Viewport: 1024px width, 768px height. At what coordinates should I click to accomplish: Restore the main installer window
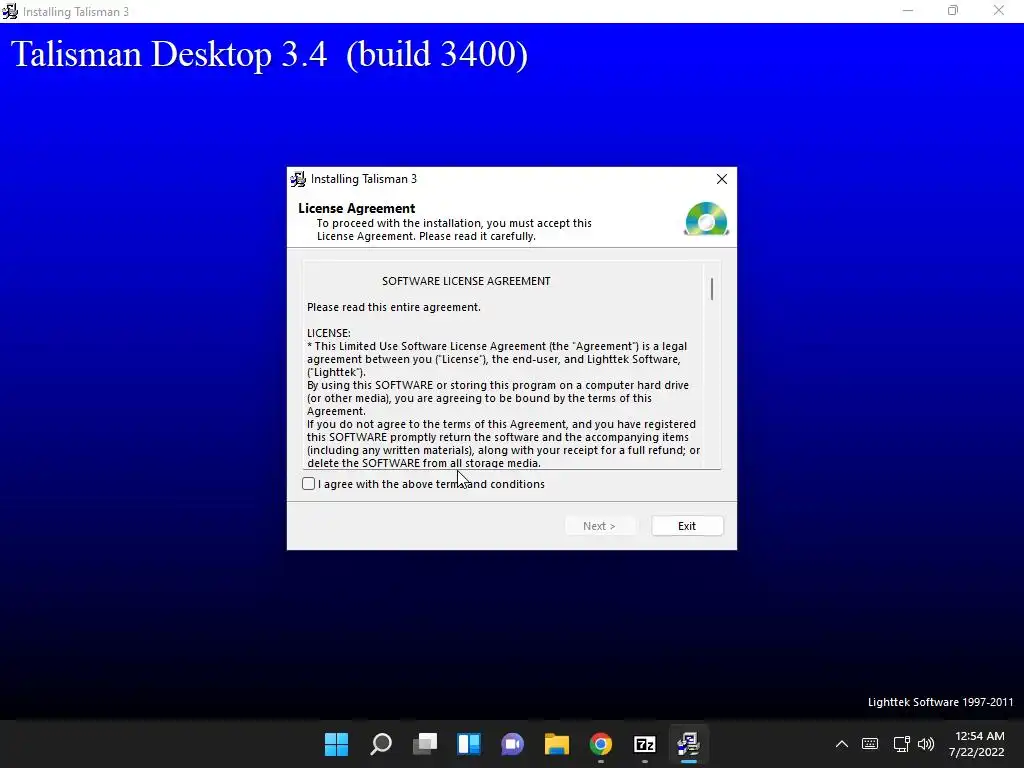[953, 11]
